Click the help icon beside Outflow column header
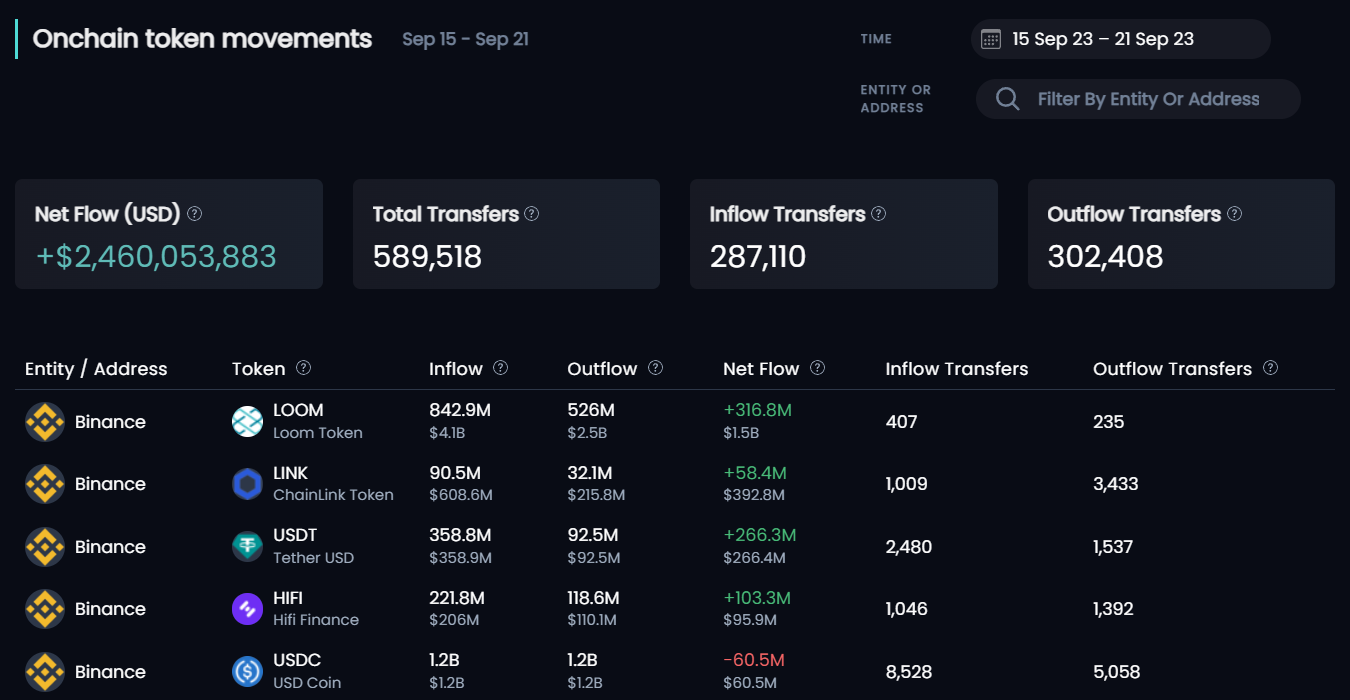1350x700 pixels. click(x=656, y=368)
